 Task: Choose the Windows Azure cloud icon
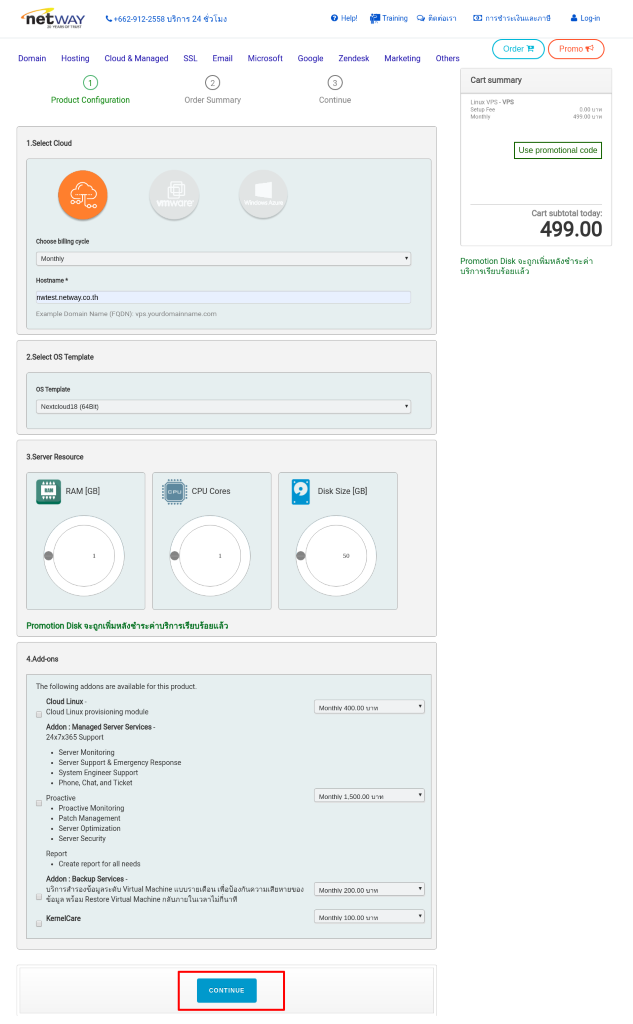tap(263, 195)
